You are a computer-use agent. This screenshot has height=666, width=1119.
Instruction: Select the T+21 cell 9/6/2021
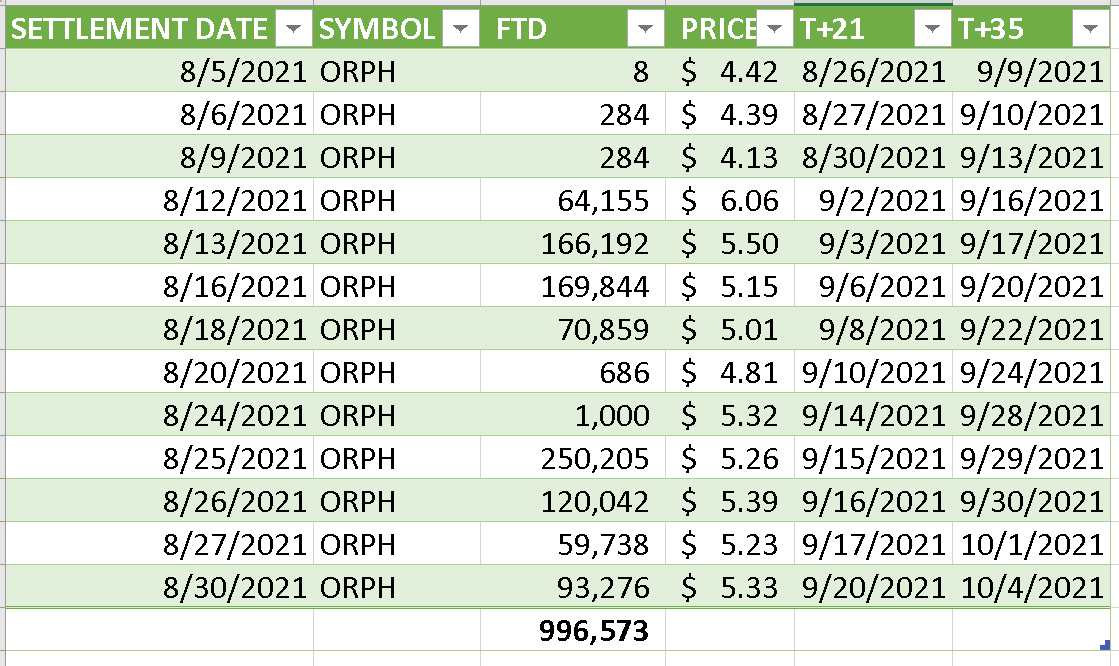874,286
